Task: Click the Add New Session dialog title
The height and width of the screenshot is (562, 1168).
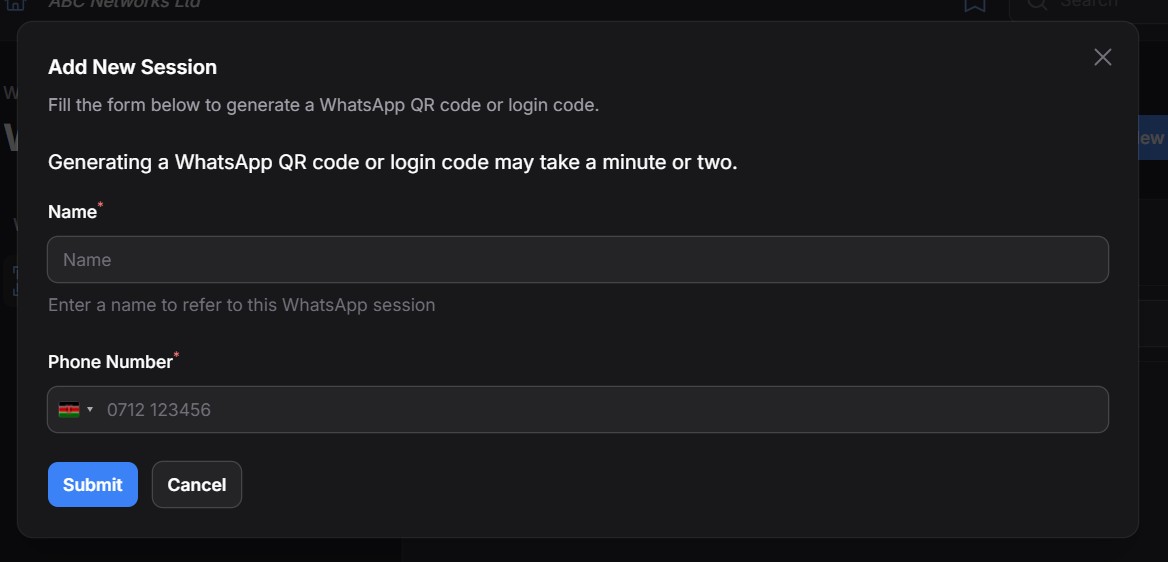Action: pos(133,67)
